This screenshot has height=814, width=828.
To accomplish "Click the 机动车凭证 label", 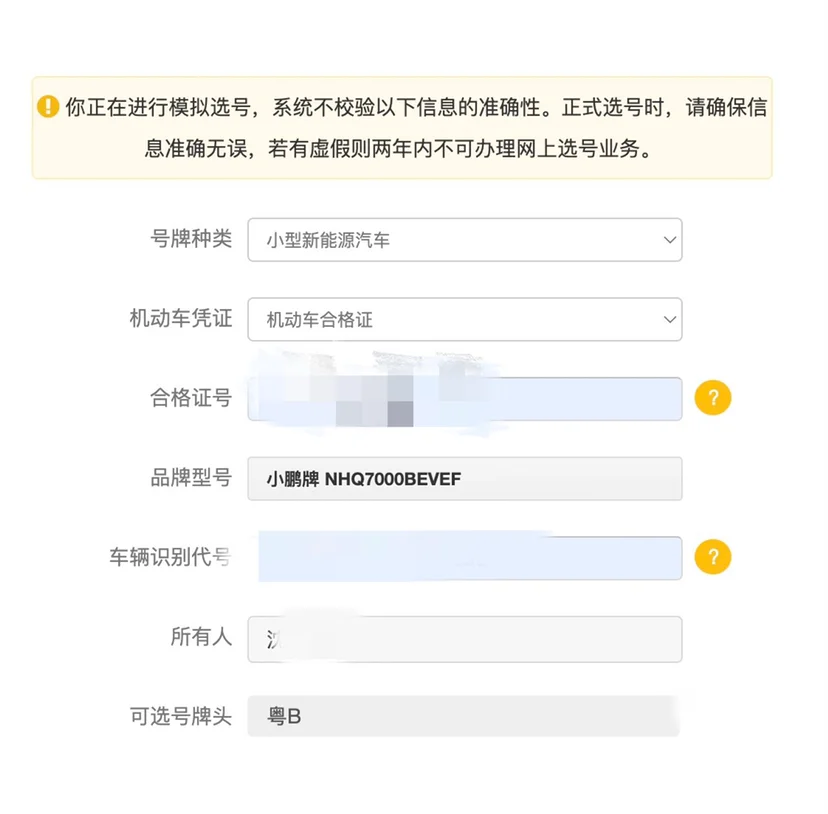I will 181,319.
